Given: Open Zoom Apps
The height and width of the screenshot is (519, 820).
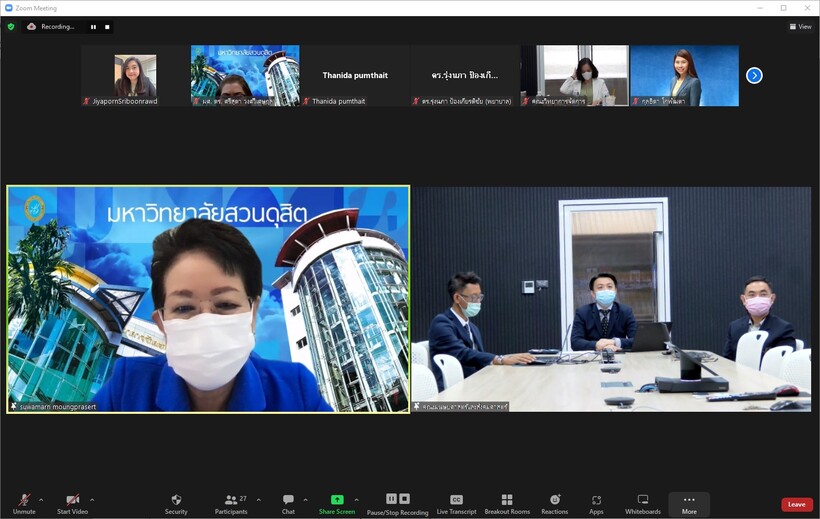Looking at the screenshot, I should (x=596, y=504).
